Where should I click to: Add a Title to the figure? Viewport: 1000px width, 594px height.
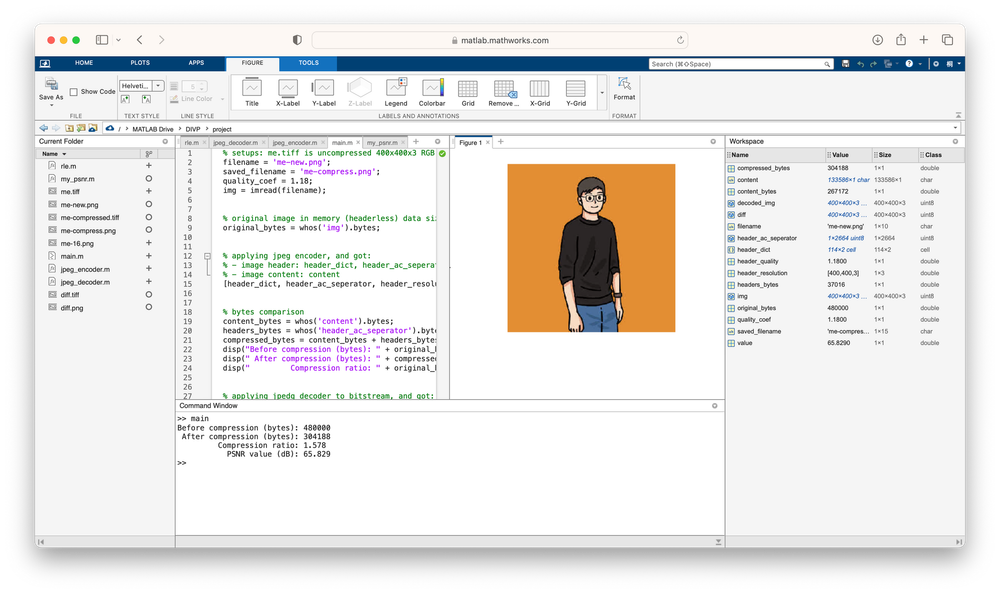point(251,89)
